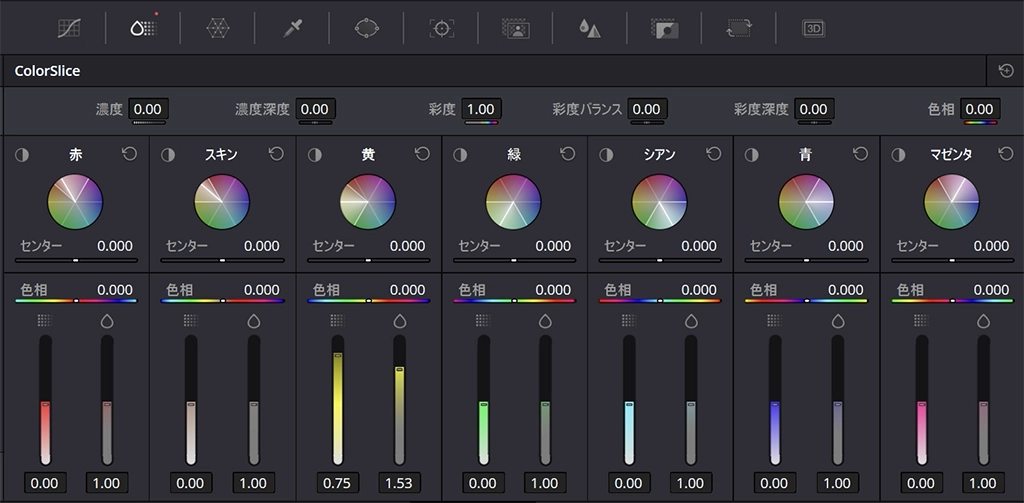Screen dimensions: 1024x503
Task: Click the 黄 saturation value 1.53
Action: tap(399, 483)
